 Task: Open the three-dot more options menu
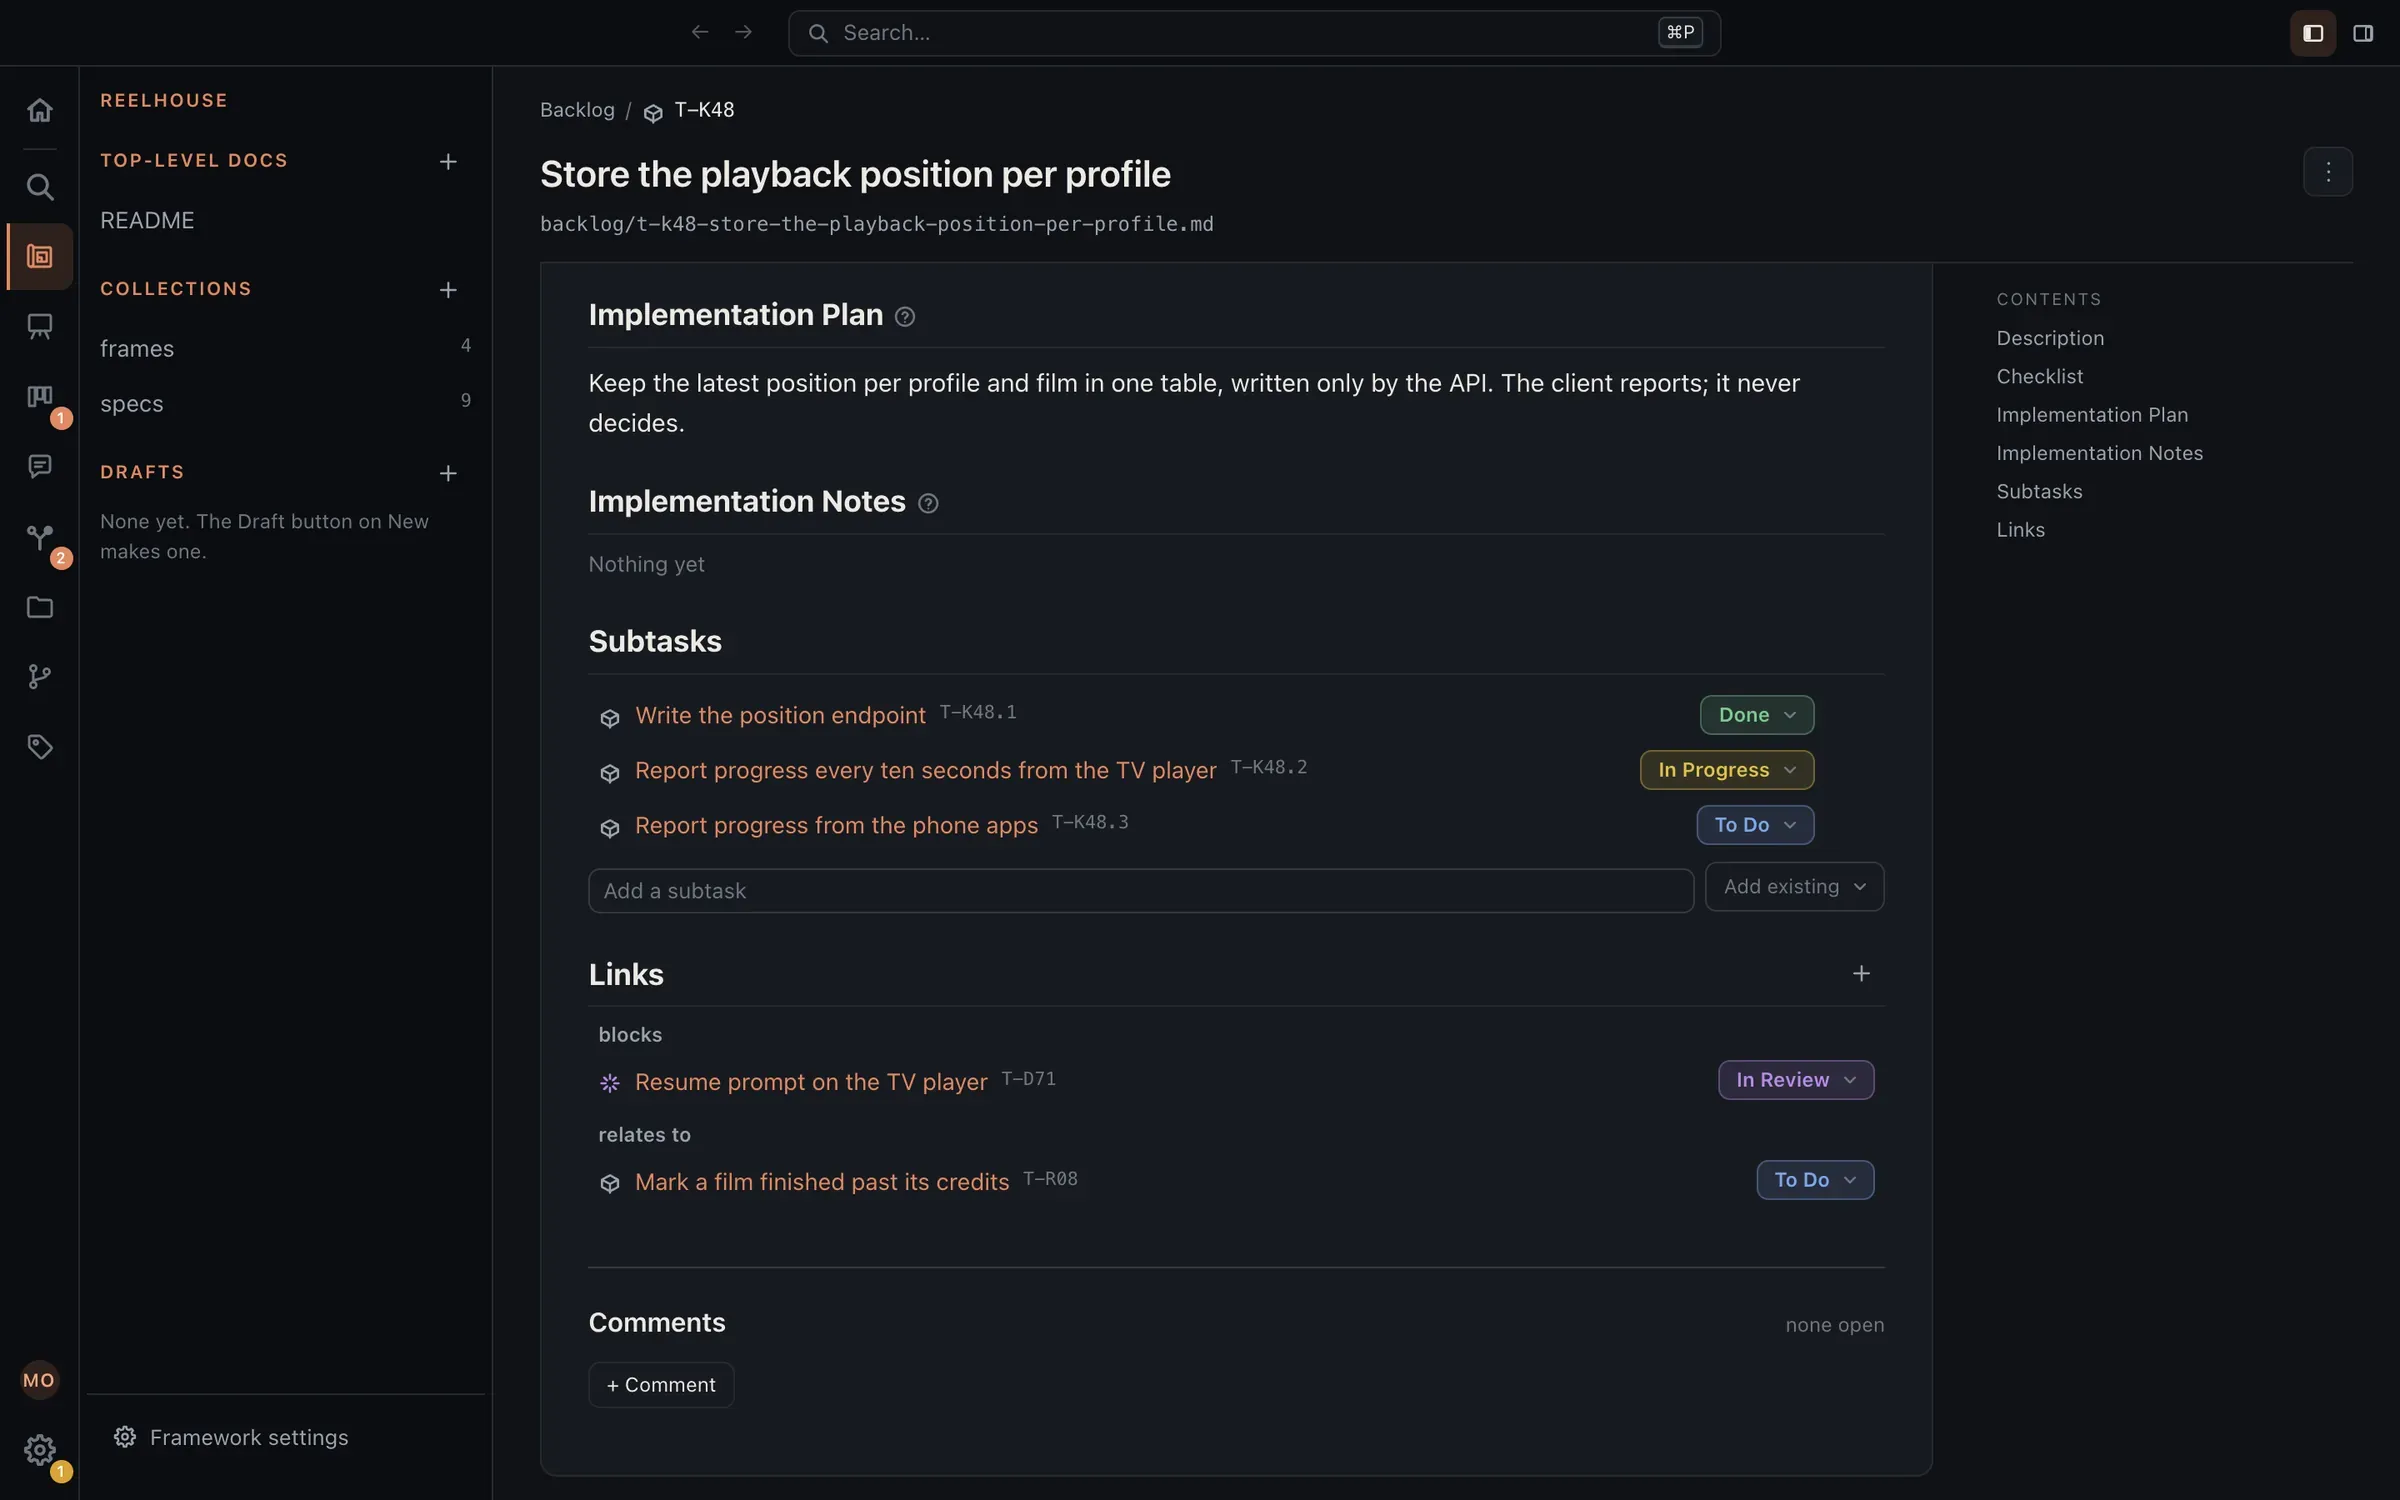pyautogui.click(x=2328, y=172)
